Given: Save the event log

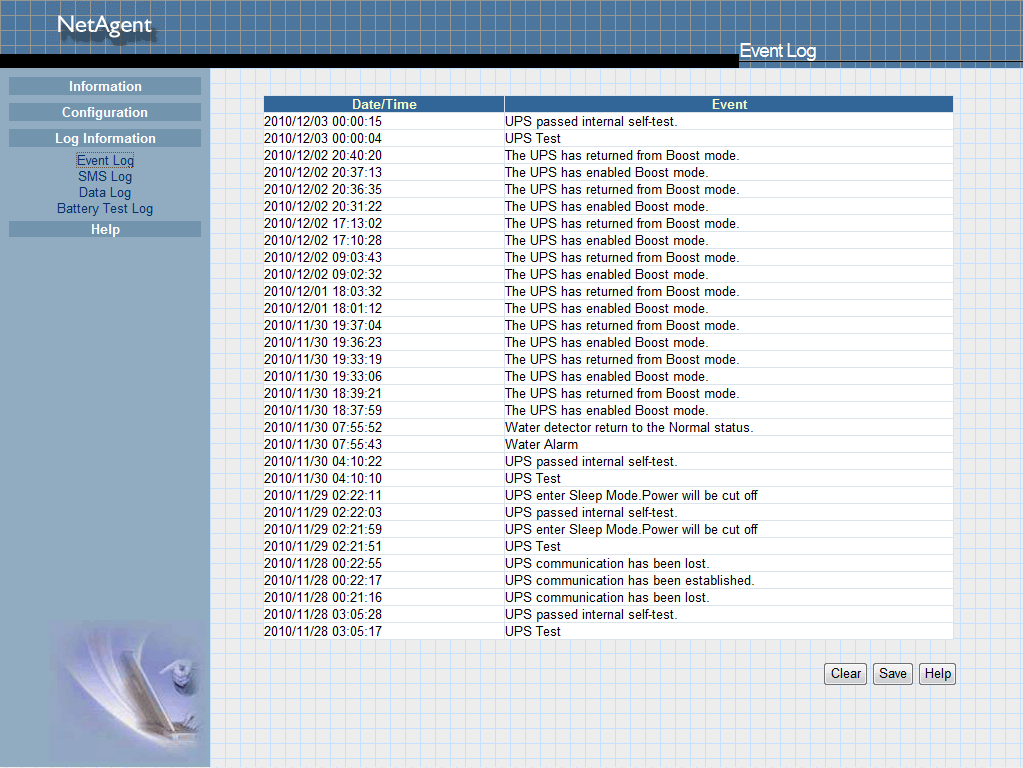Looking at the screenshot, I should 893,673.
